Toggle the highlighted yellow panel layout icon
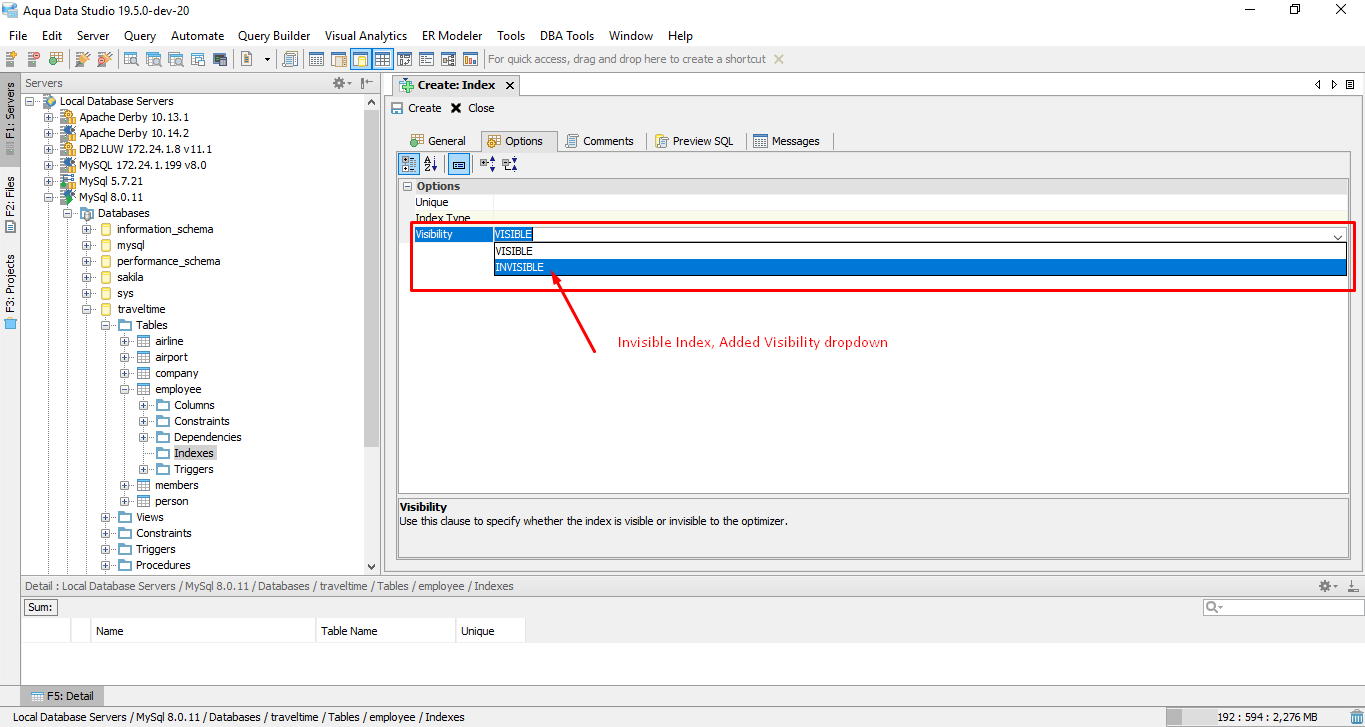The image size is (1365, 727). (361, 59)
